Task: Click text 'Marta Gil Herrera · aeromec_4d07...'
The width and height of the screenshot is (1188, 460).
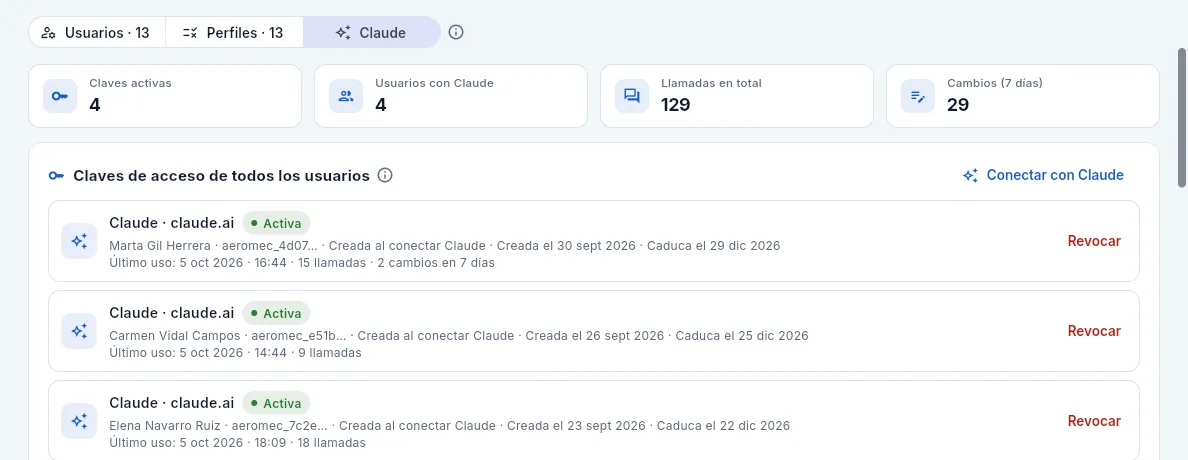Action: tap(216, 246)
